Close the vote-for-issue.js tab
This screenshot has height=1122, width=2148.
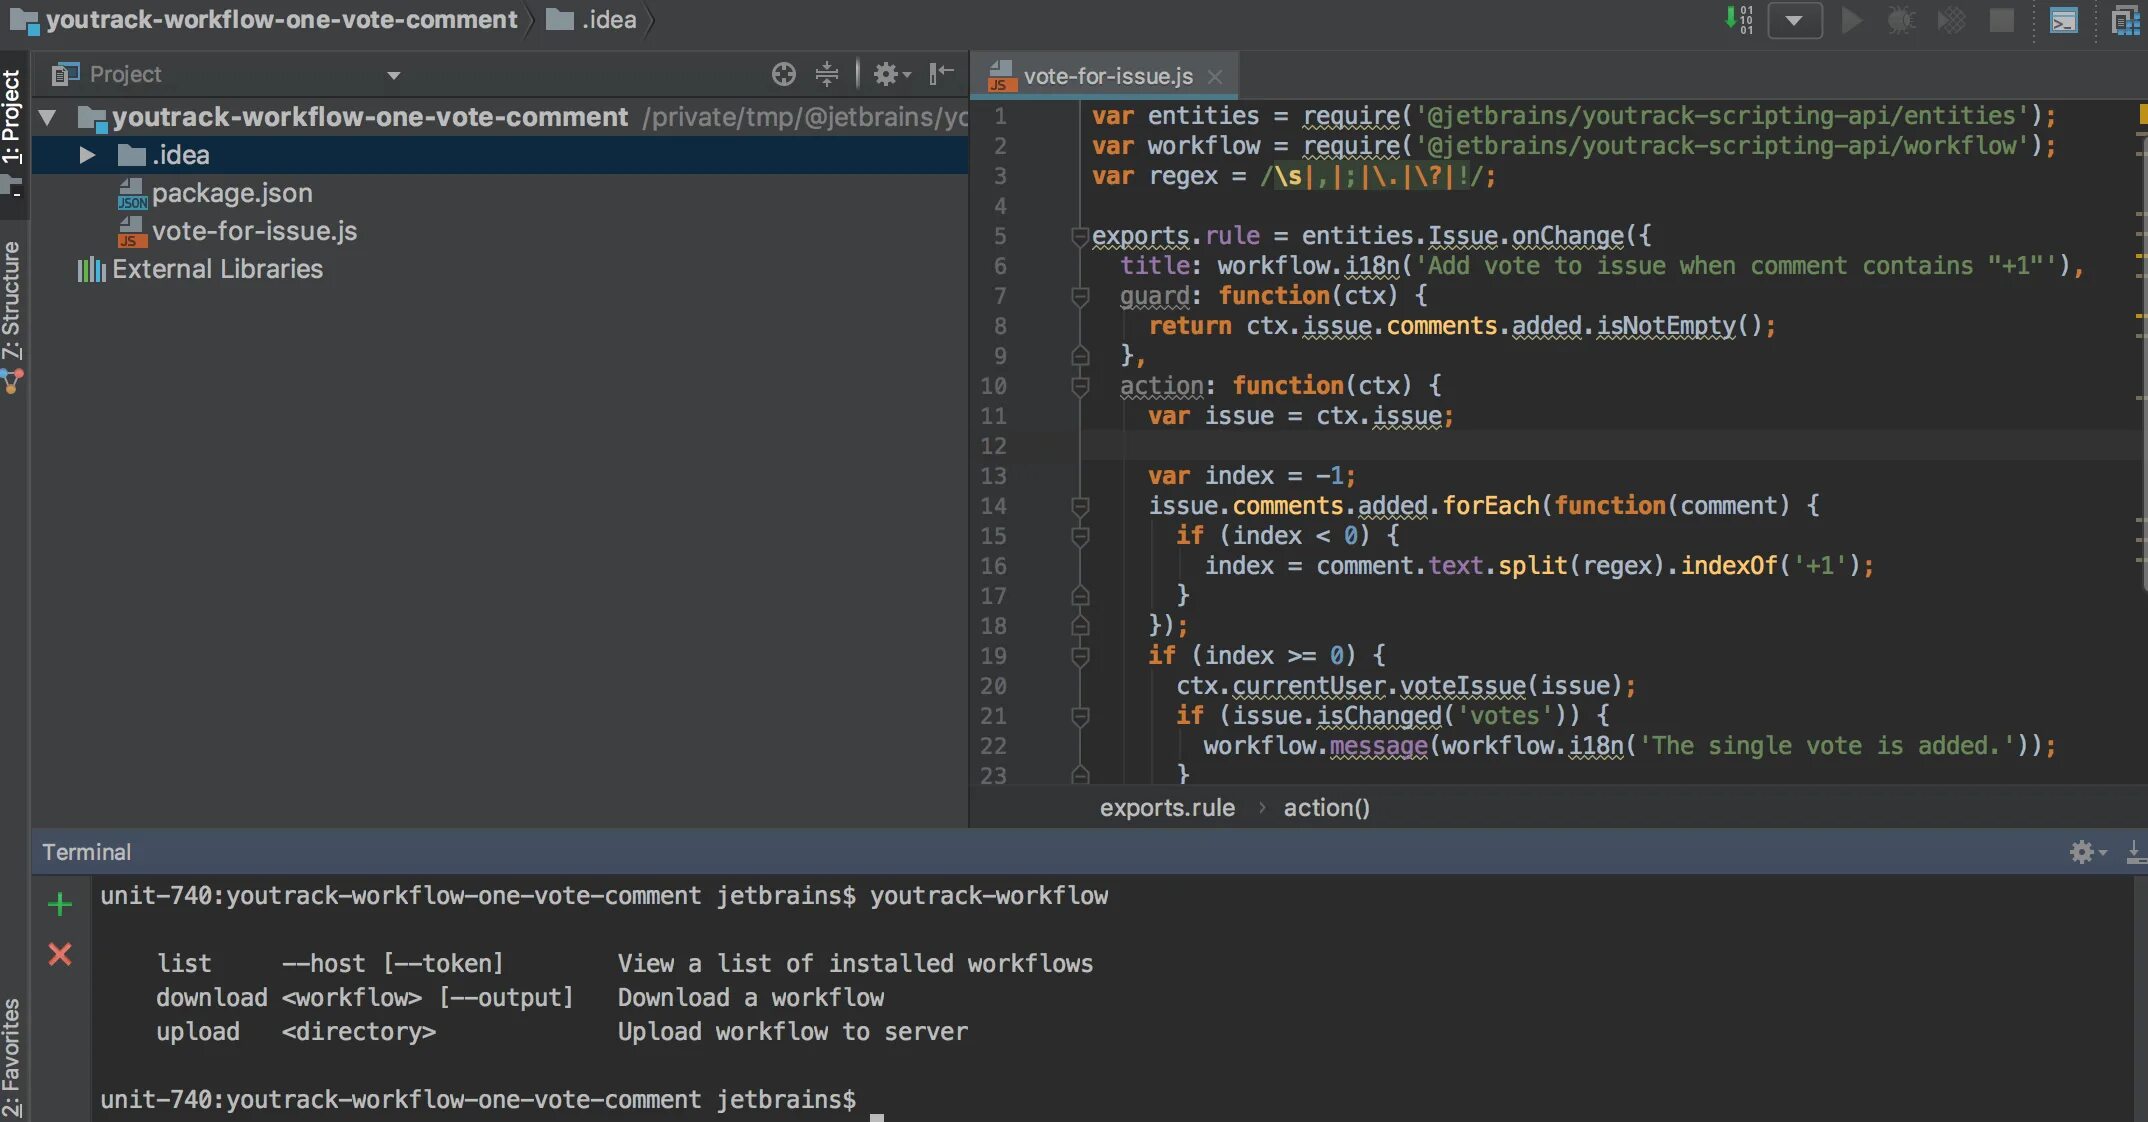[x=1215, y=76]
